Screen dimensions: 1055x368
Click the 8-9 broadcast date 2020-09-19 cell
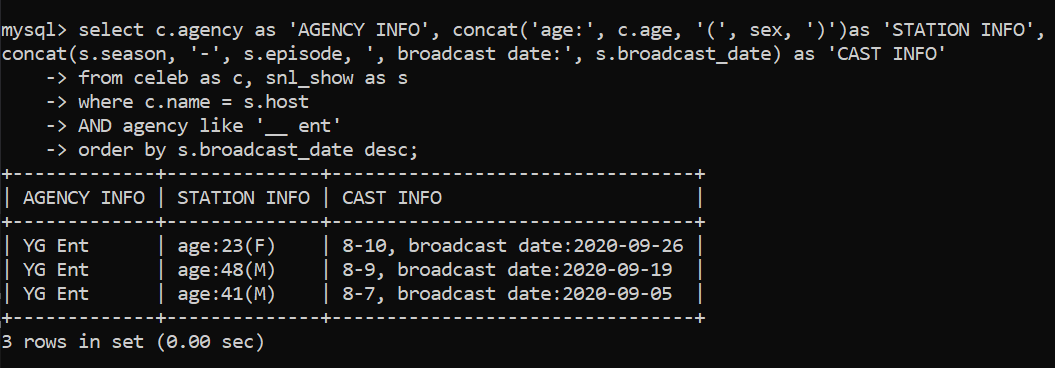[x=507, y=270]
